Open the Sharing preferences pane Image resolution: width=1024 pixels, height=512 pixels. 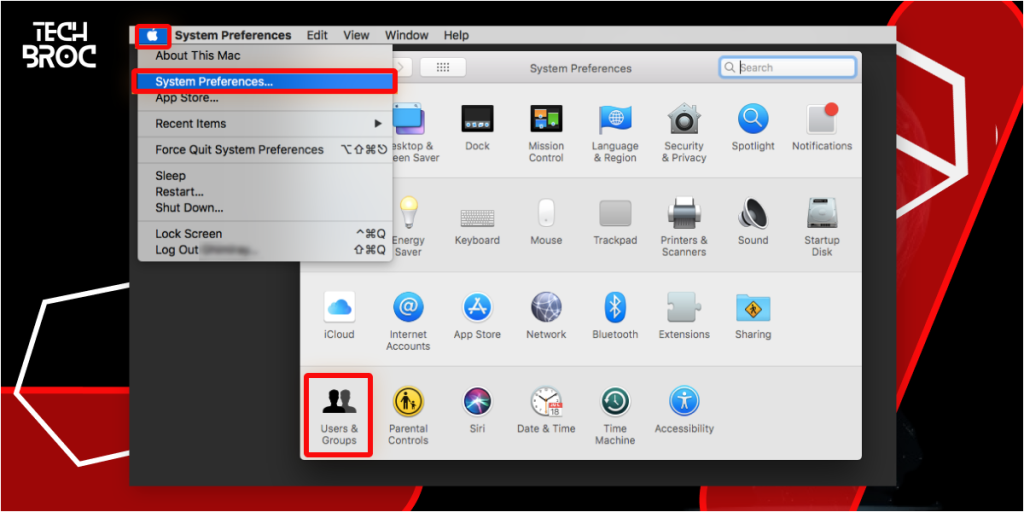click(x=753, y=316)
